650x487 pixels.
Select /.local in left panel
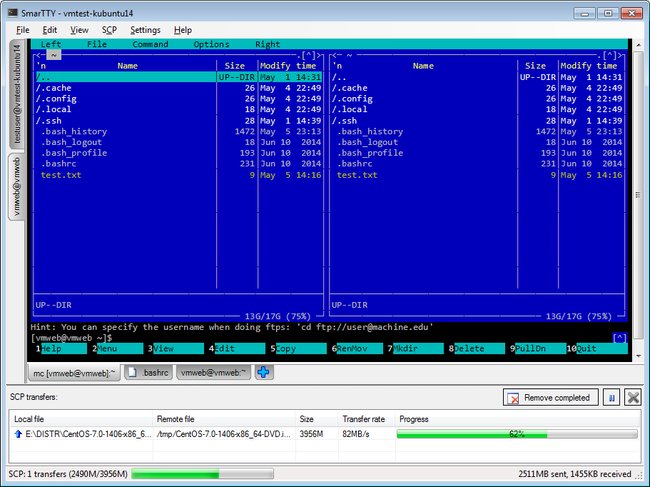[178, 109]
